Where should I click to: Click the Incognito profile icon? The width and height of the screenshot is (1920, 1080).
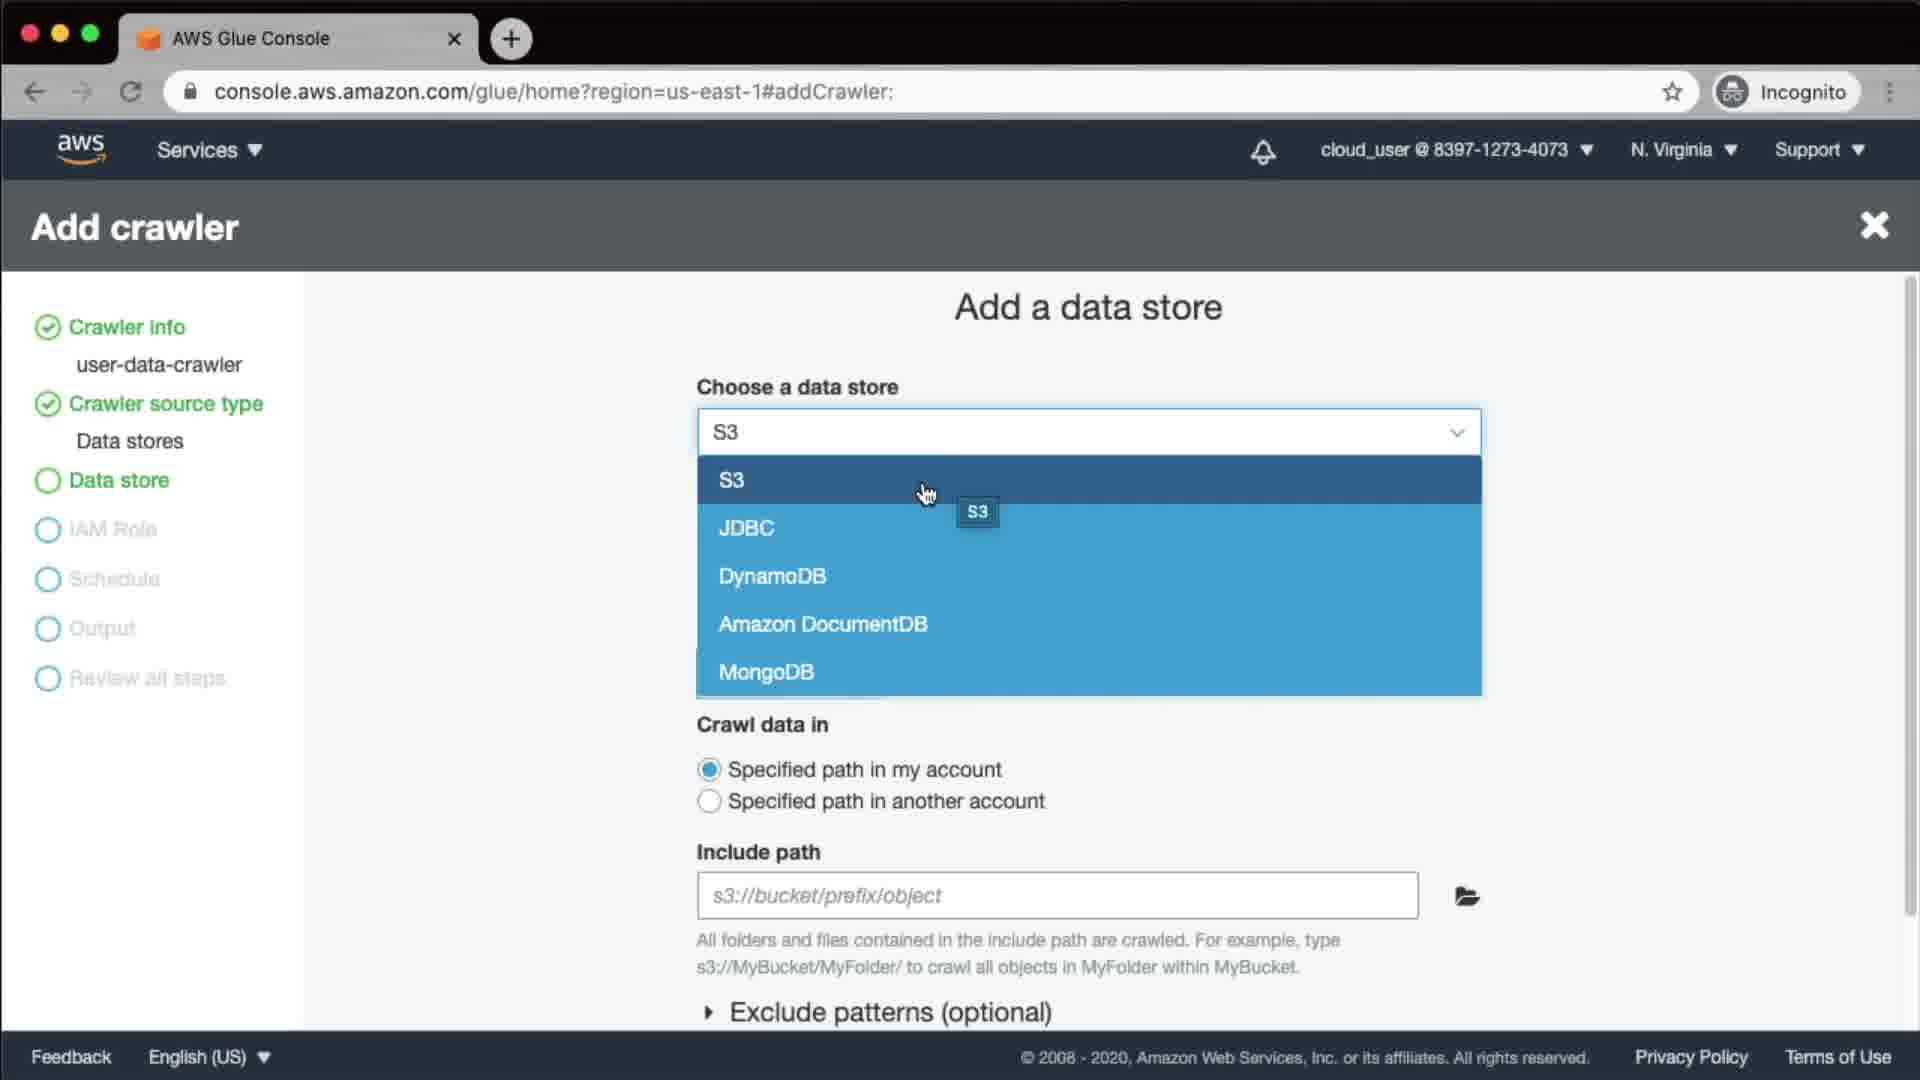tap(1732, 92)
